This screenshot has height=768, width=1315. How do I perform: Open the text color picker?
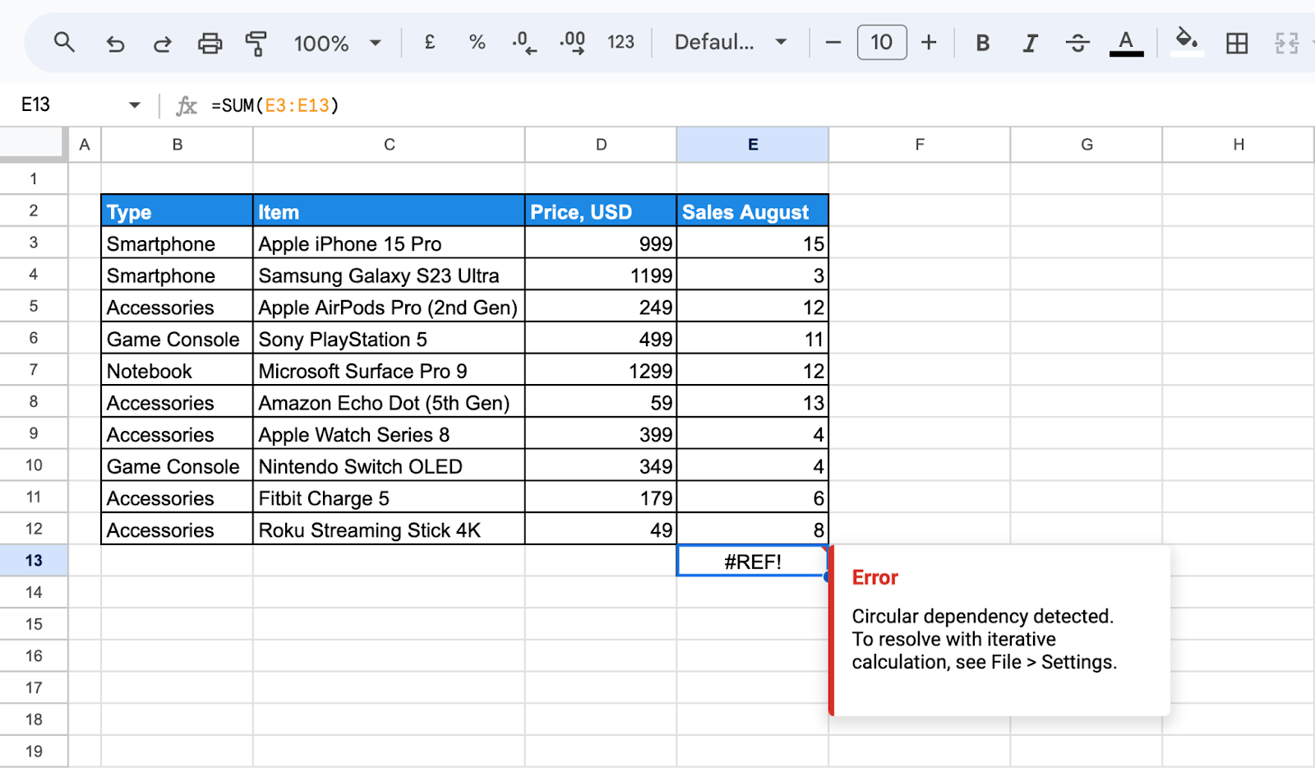pyautogui.click(x=1126, y=43)
